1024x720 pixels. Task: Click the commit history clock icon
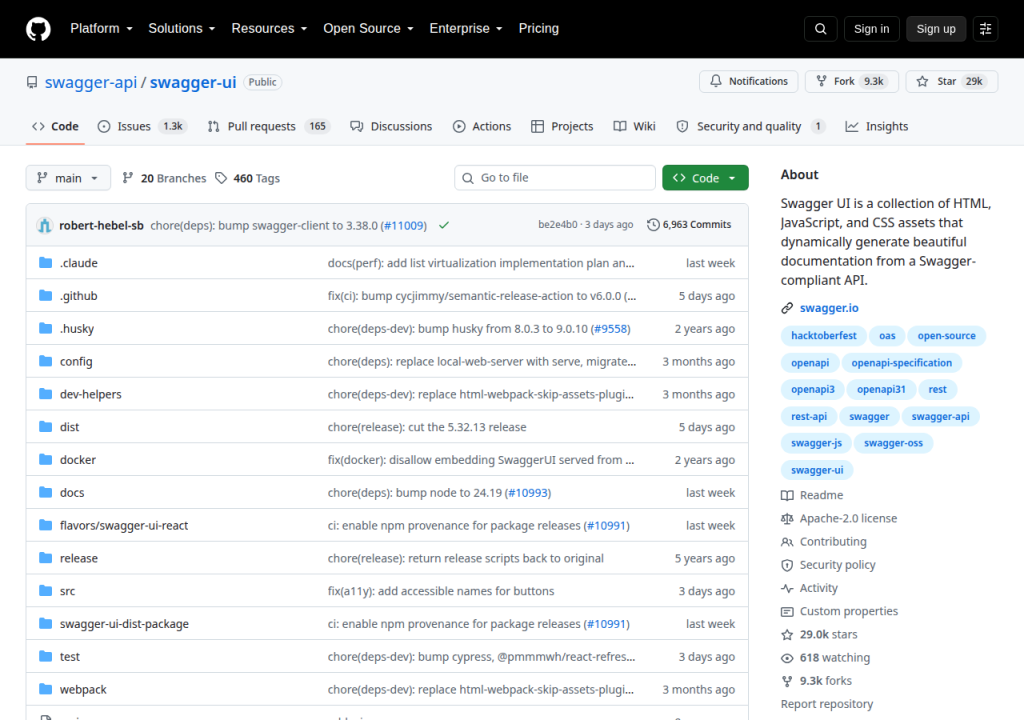(653, 225)
